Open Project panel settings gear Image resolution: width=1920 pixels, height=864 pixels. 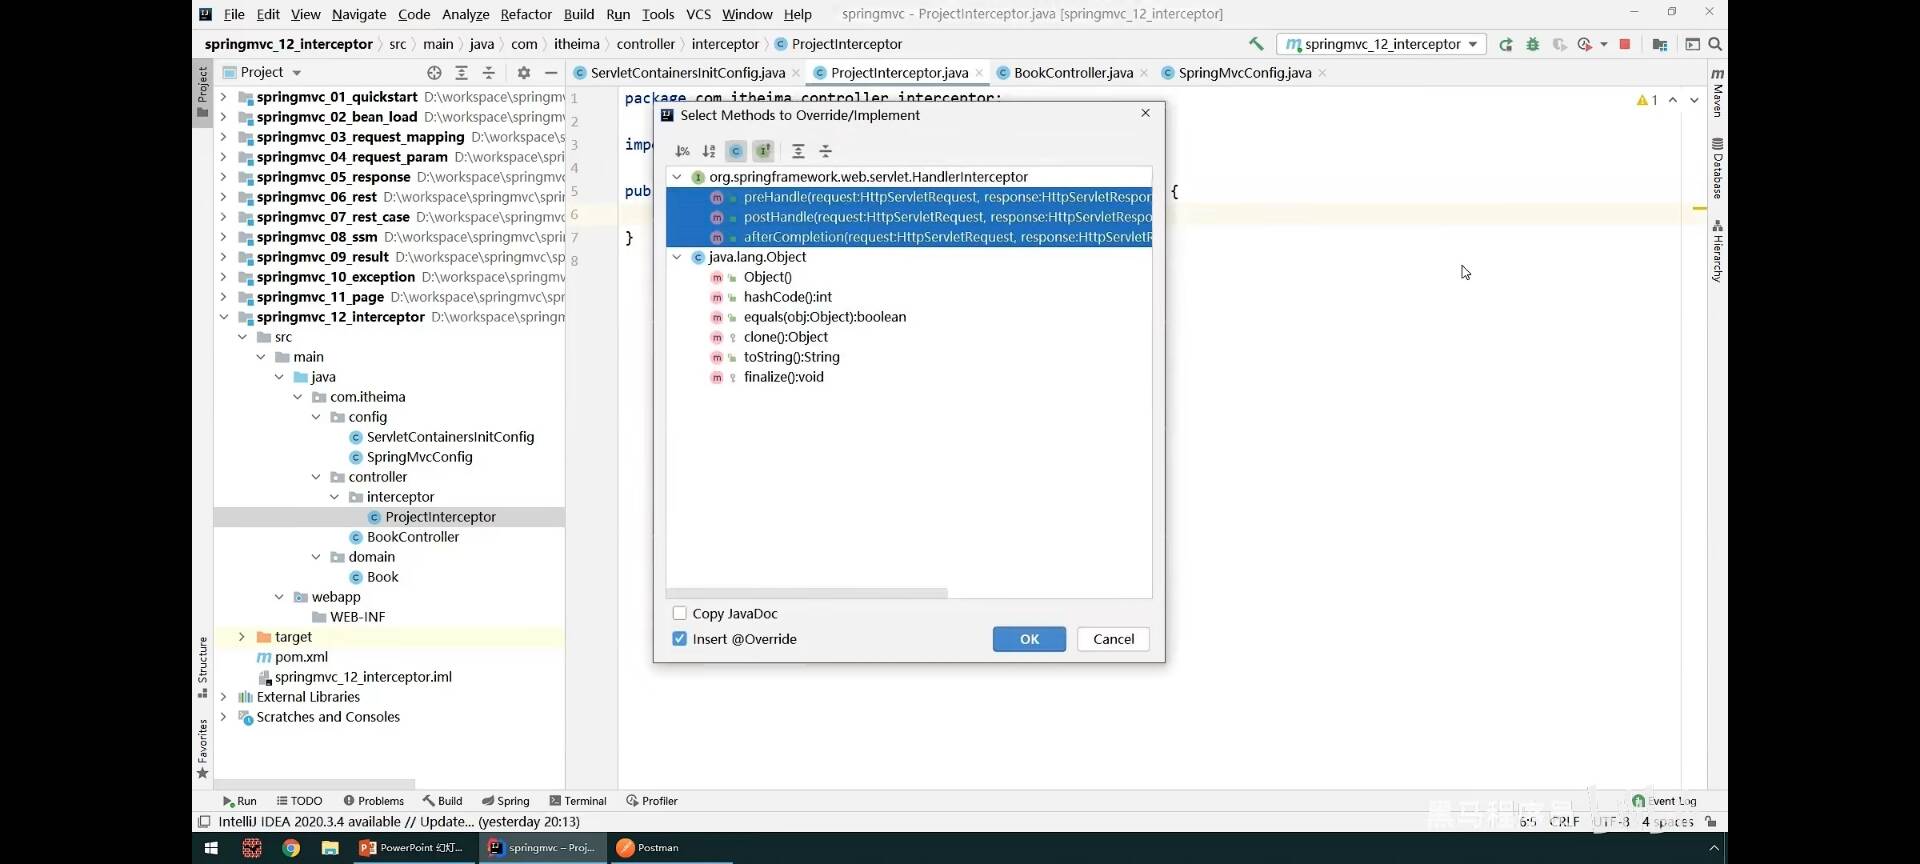[523, 72]
